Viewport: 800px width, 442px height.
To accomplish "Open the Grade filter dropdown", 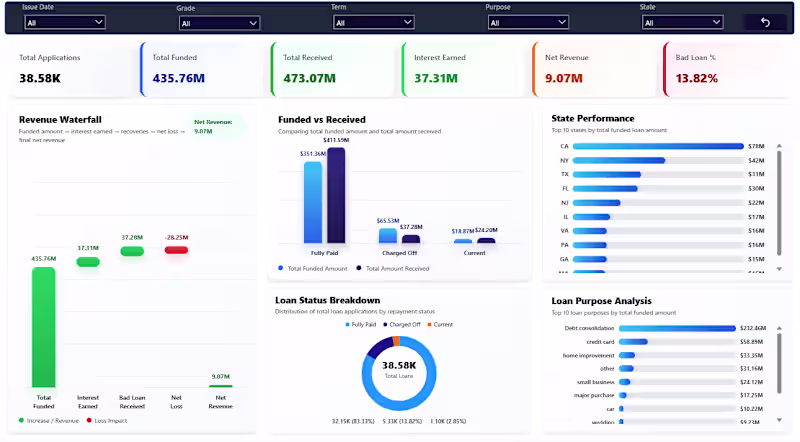I will 219,23.
